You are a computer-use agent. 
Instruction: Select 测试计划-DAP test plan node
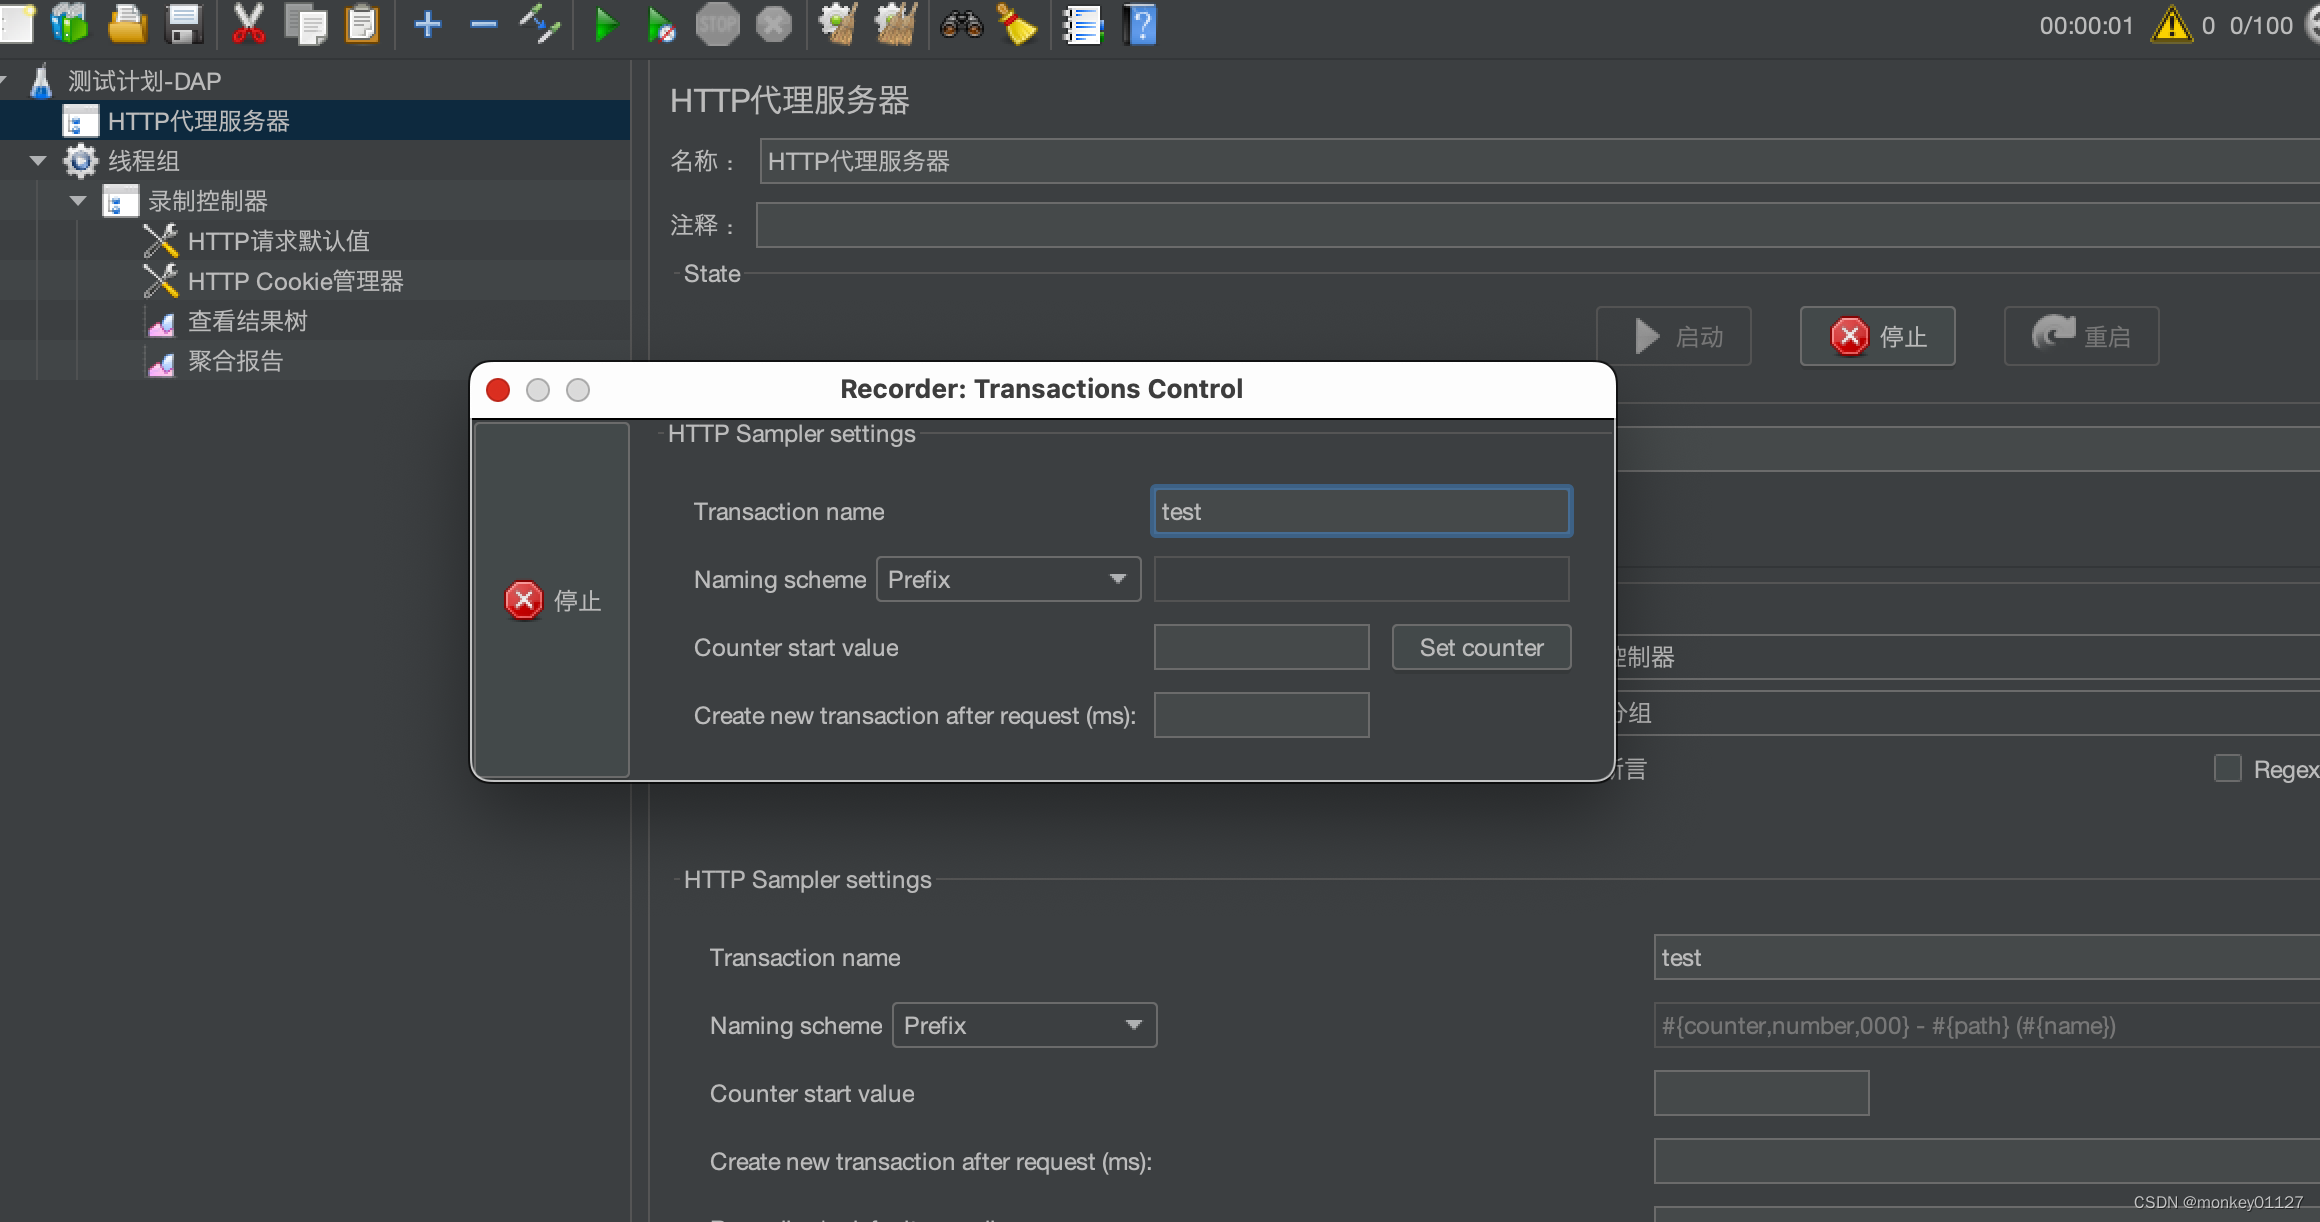point(144,81)
